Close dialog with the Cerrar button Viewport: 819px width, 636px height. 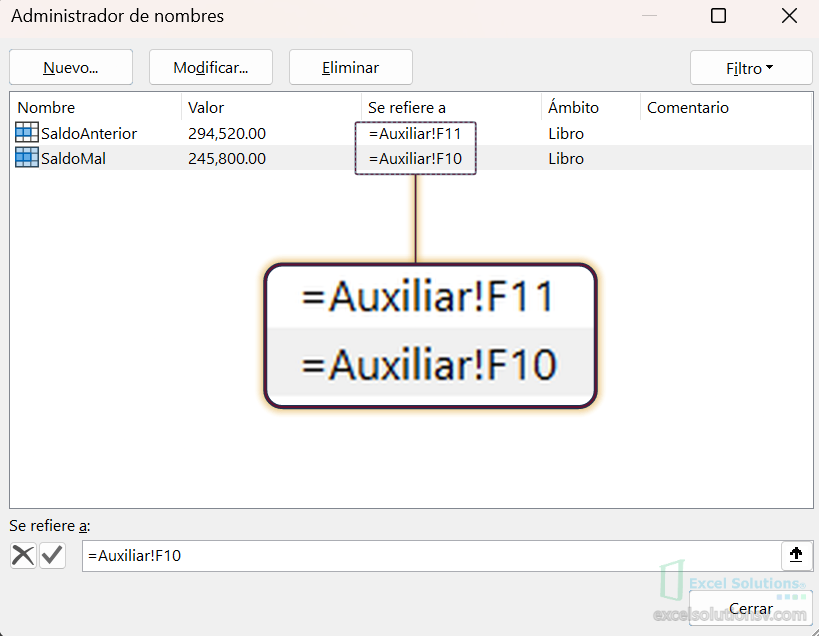point(751,608)
